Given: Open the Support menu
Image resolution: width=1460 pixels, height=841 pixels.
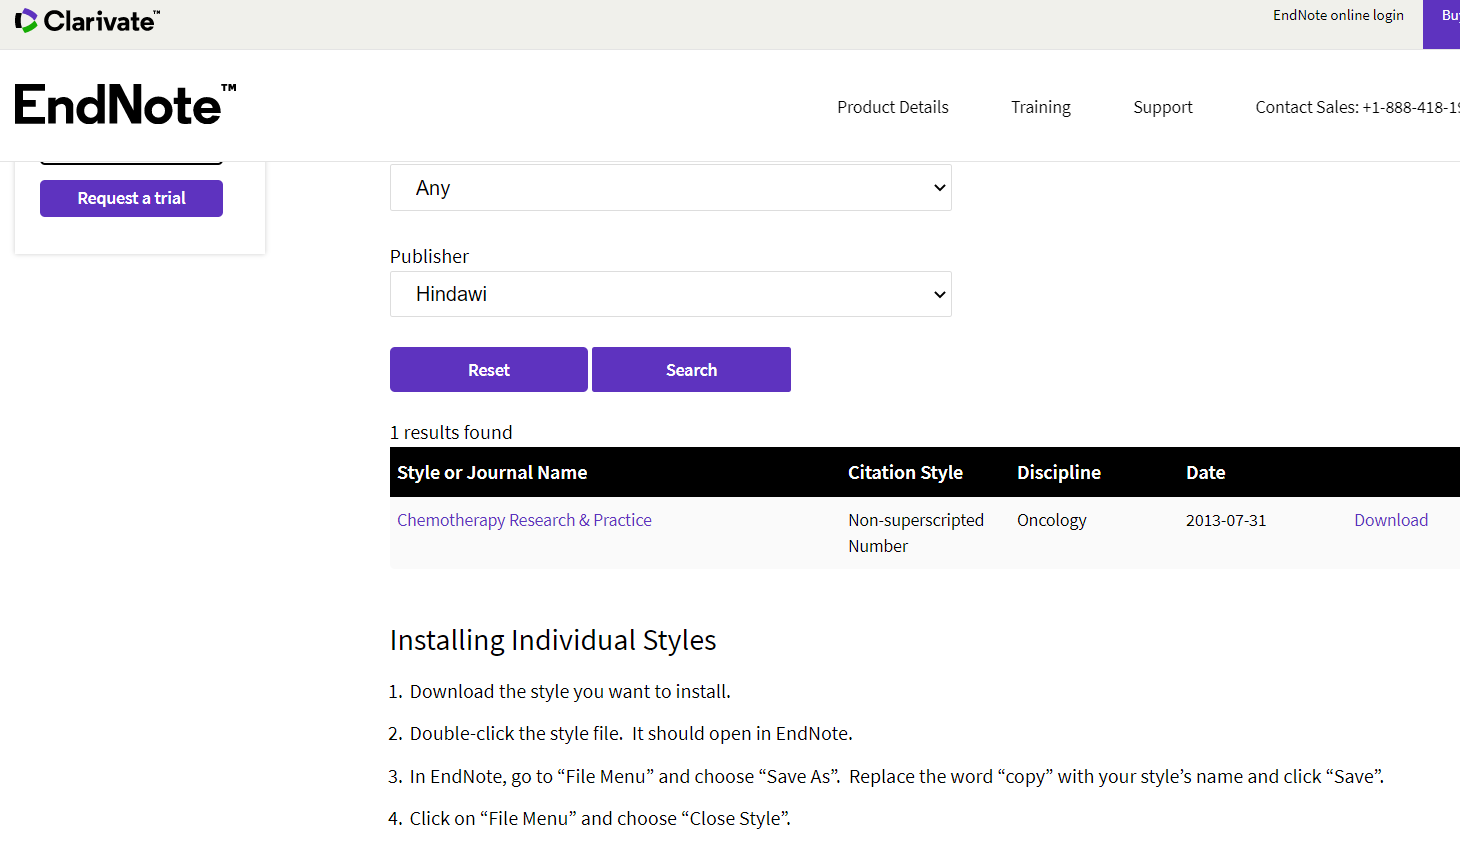Looking at the screenshot, I should point(1163,107).
